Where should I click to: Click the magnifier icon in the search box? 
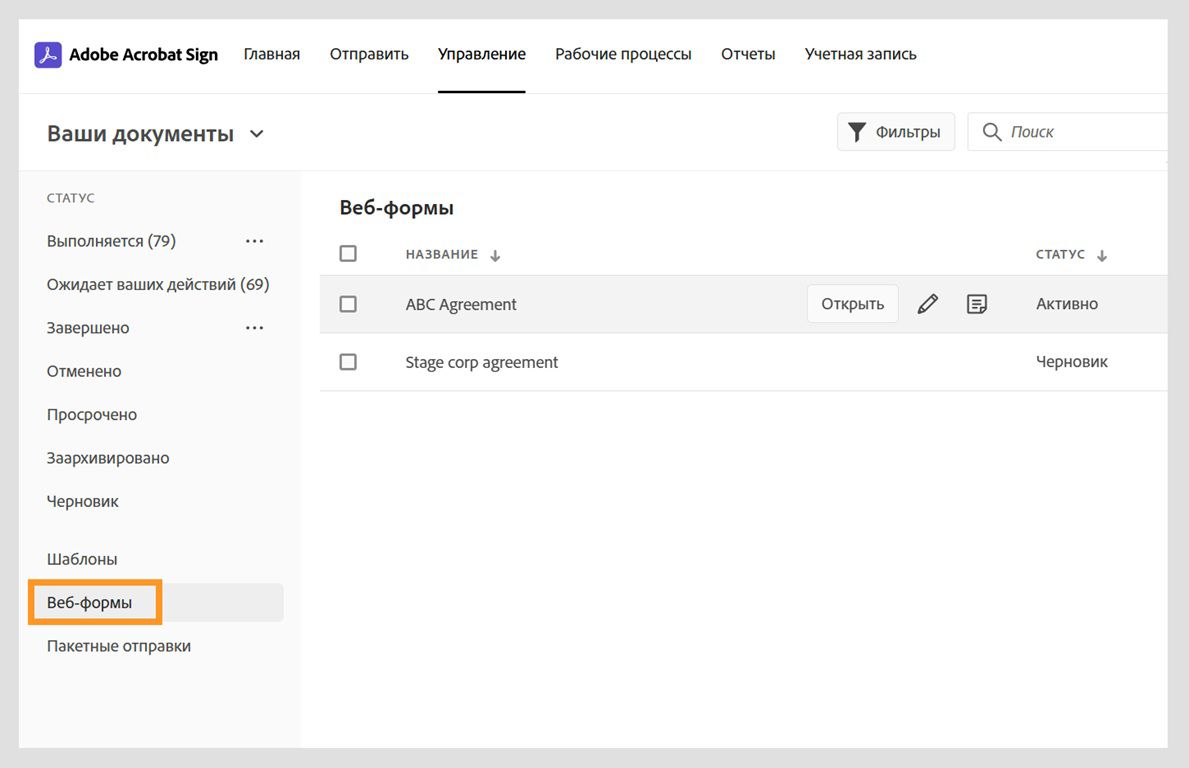click(992, 132)
